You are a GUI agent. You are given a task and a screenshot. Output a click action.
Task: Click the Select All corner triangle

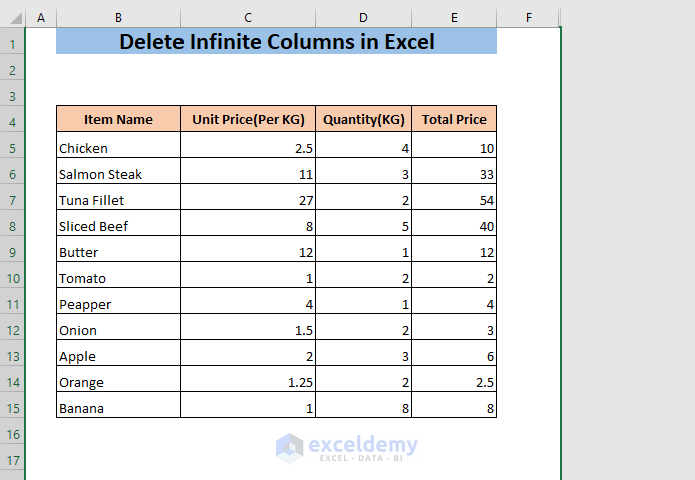[x=12, y=18]
